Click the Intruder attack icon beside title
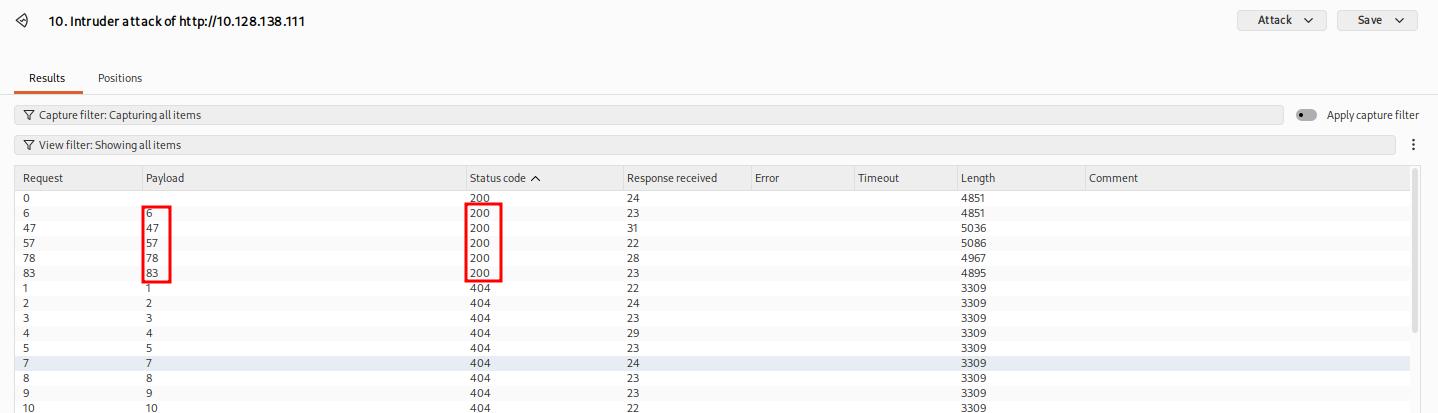 22,20
